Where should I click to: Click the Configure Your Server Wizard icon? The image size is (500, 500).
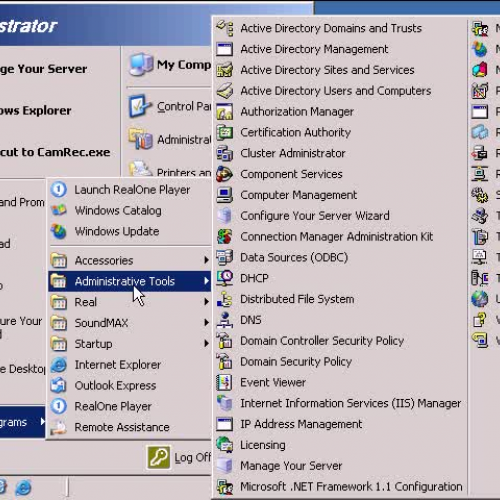pyautogui.click(x=225, y=216)
